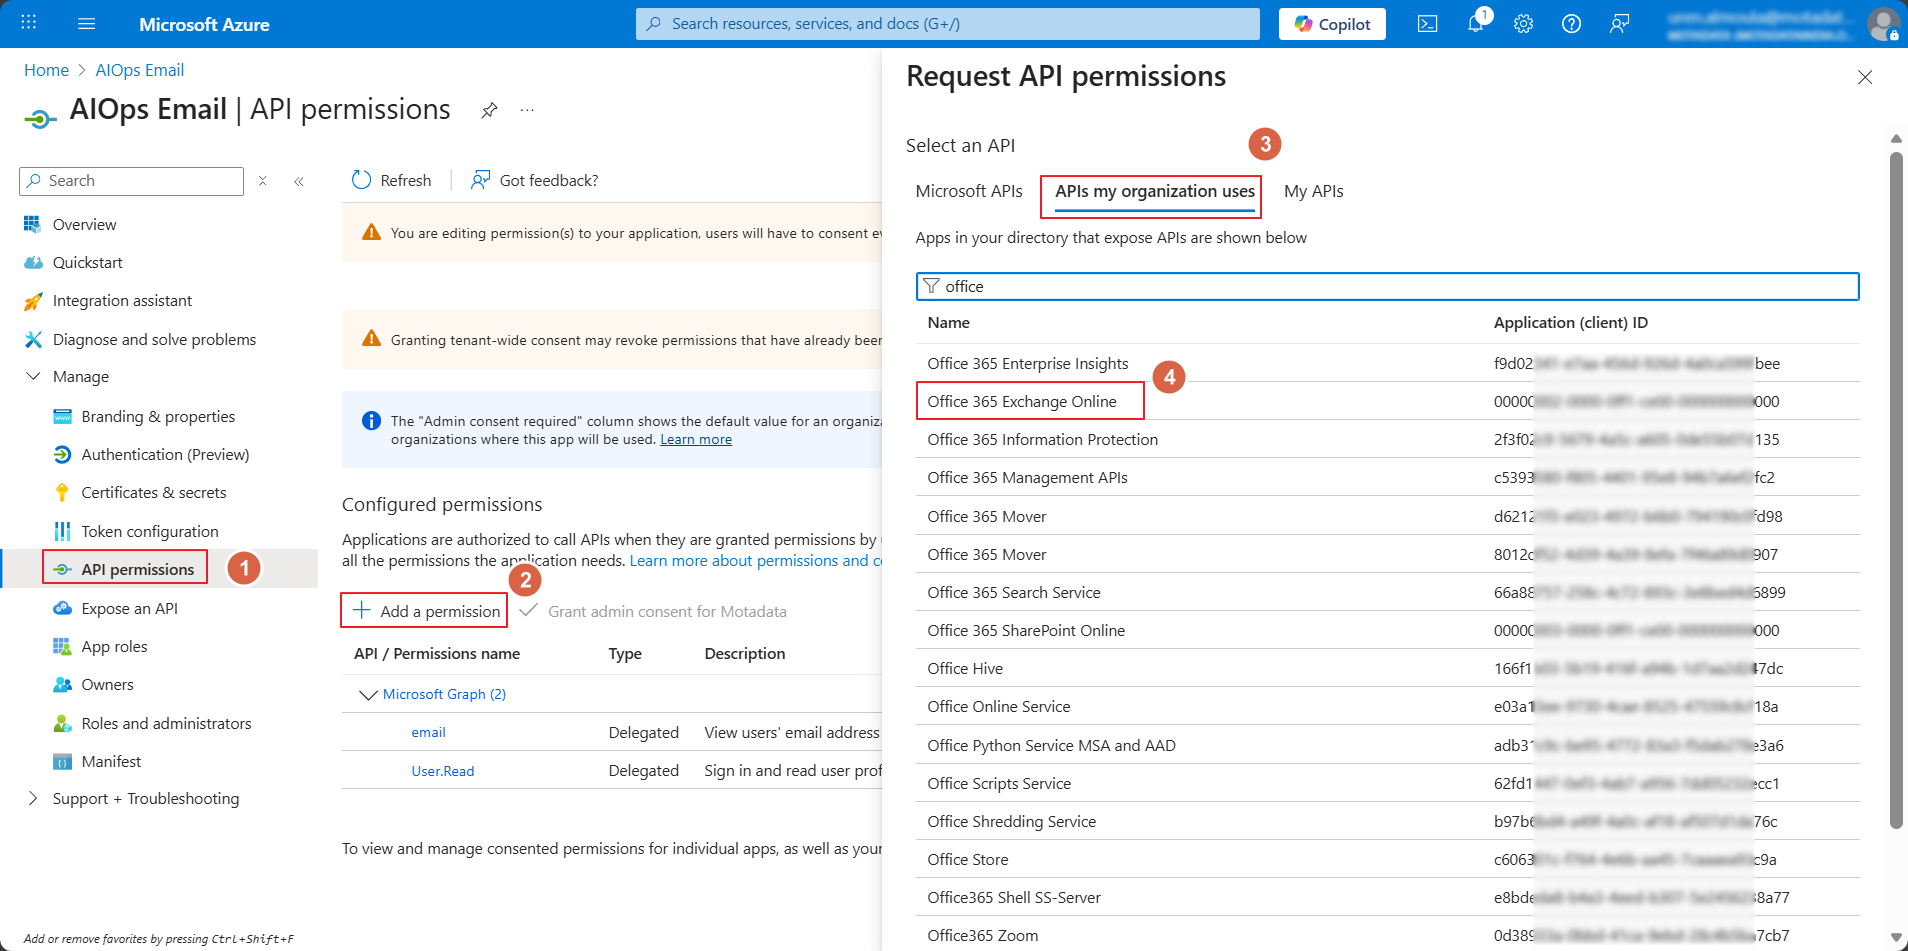Image resolution: width=1908 pixels, height=951 pixels.
Task: Select Office 365 Exchange Online API
Action: pyautogui.click(x=1021, y=401)
